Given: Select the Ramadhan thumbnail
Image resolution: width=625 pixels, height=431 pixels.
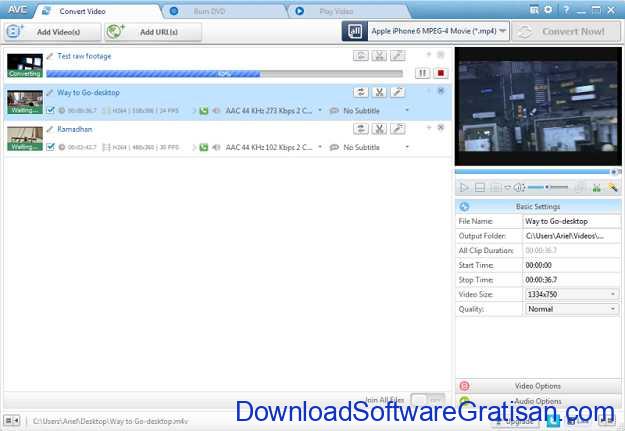Looking at the screenshot, I should 25,139.
